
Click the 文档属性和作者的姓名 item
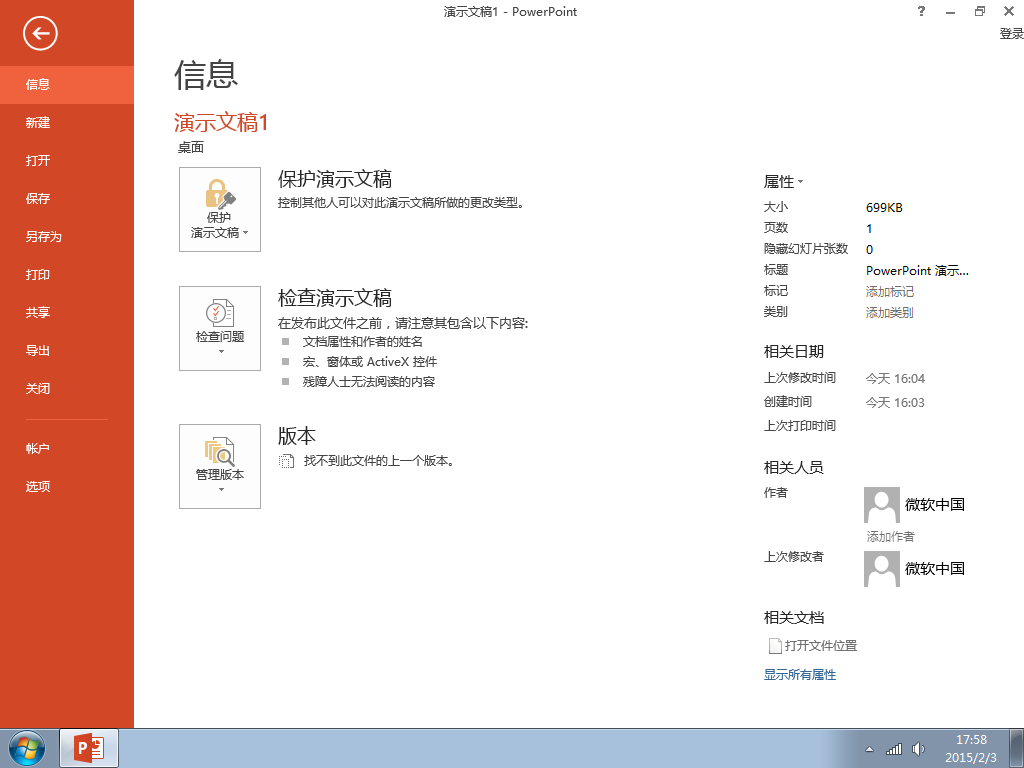point(362,342)
